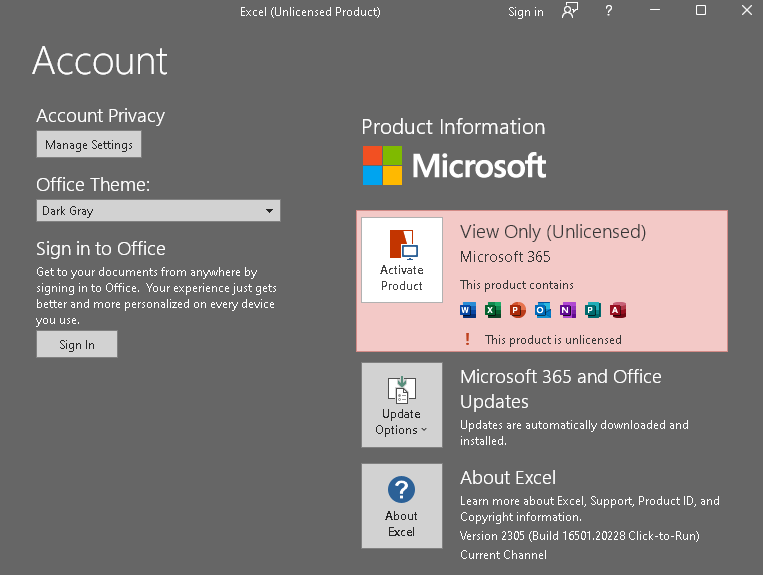
Task: Open the Update Options menu
Action: pyautogui.click(x=402, y=405)
